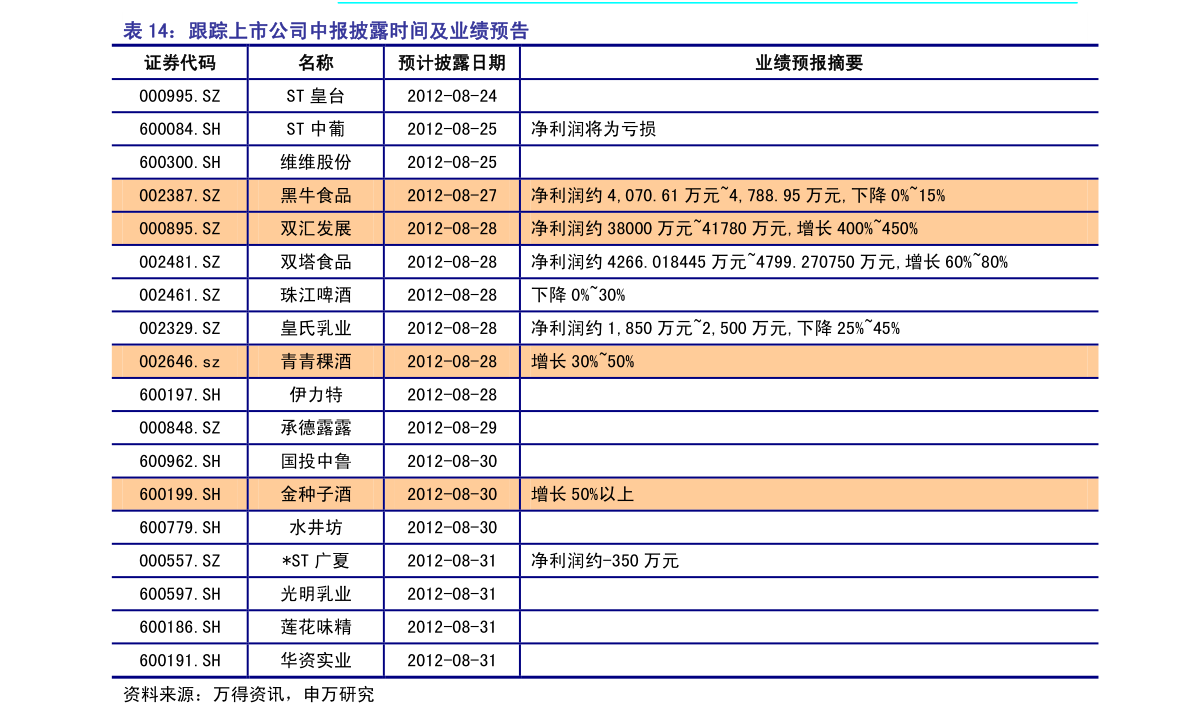Screen dimensions: 1191x723
Task: Click the column header '证券代码'
Action: 180,63
